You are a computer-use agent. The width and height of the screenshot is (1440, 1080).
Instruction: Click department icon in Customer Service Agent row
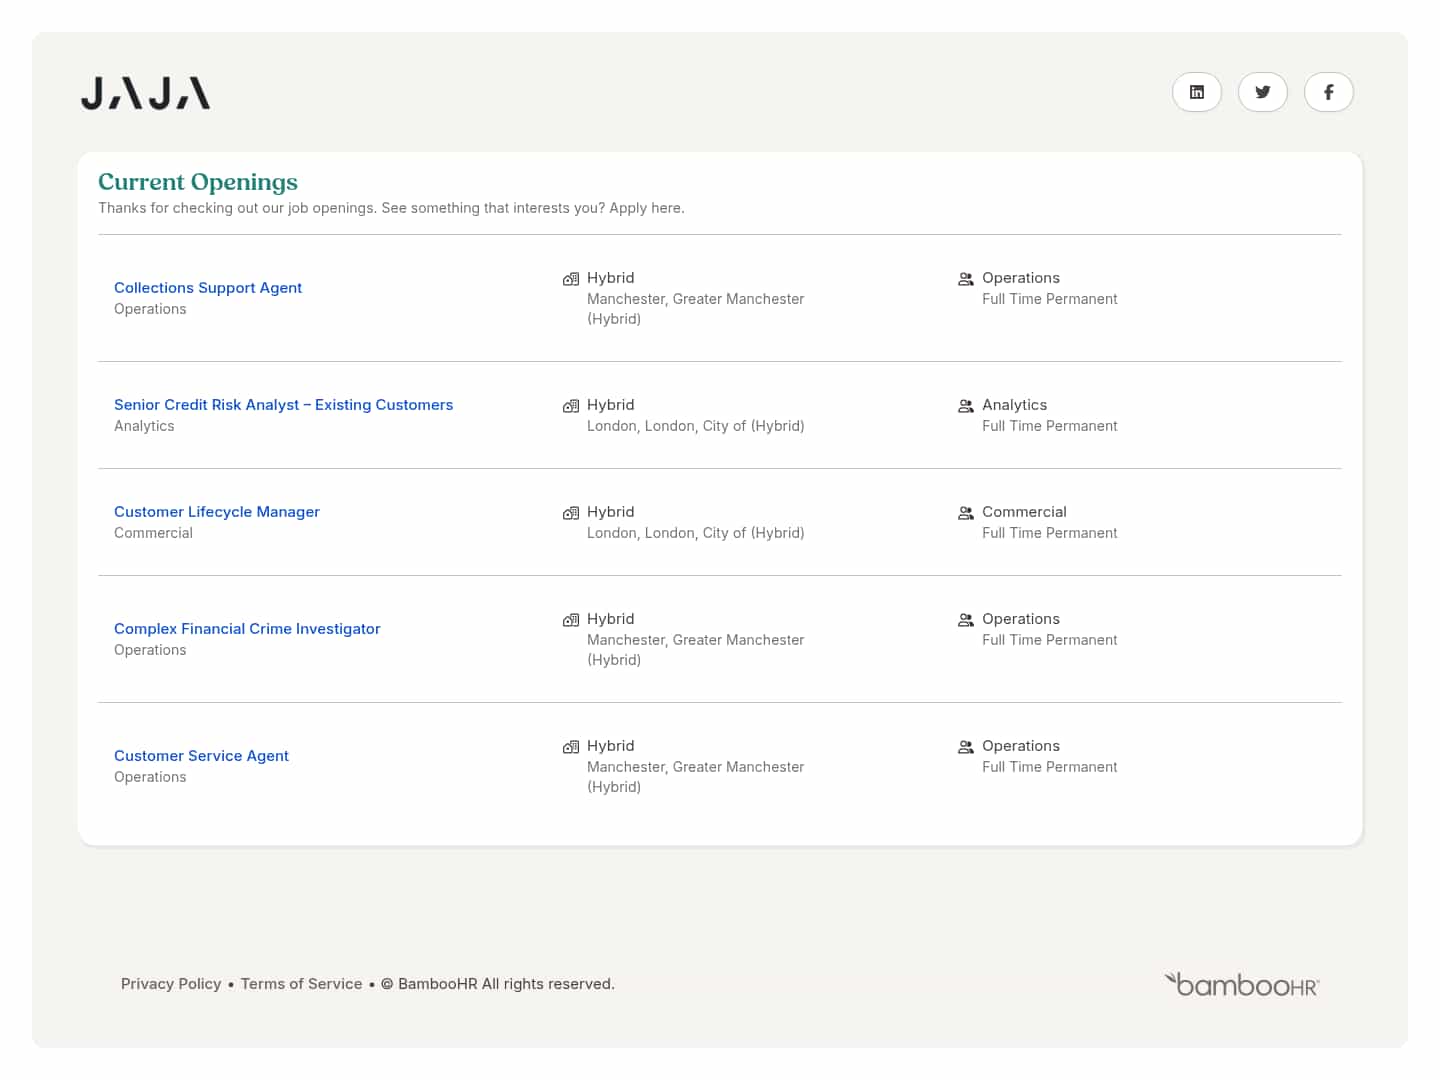966,747
